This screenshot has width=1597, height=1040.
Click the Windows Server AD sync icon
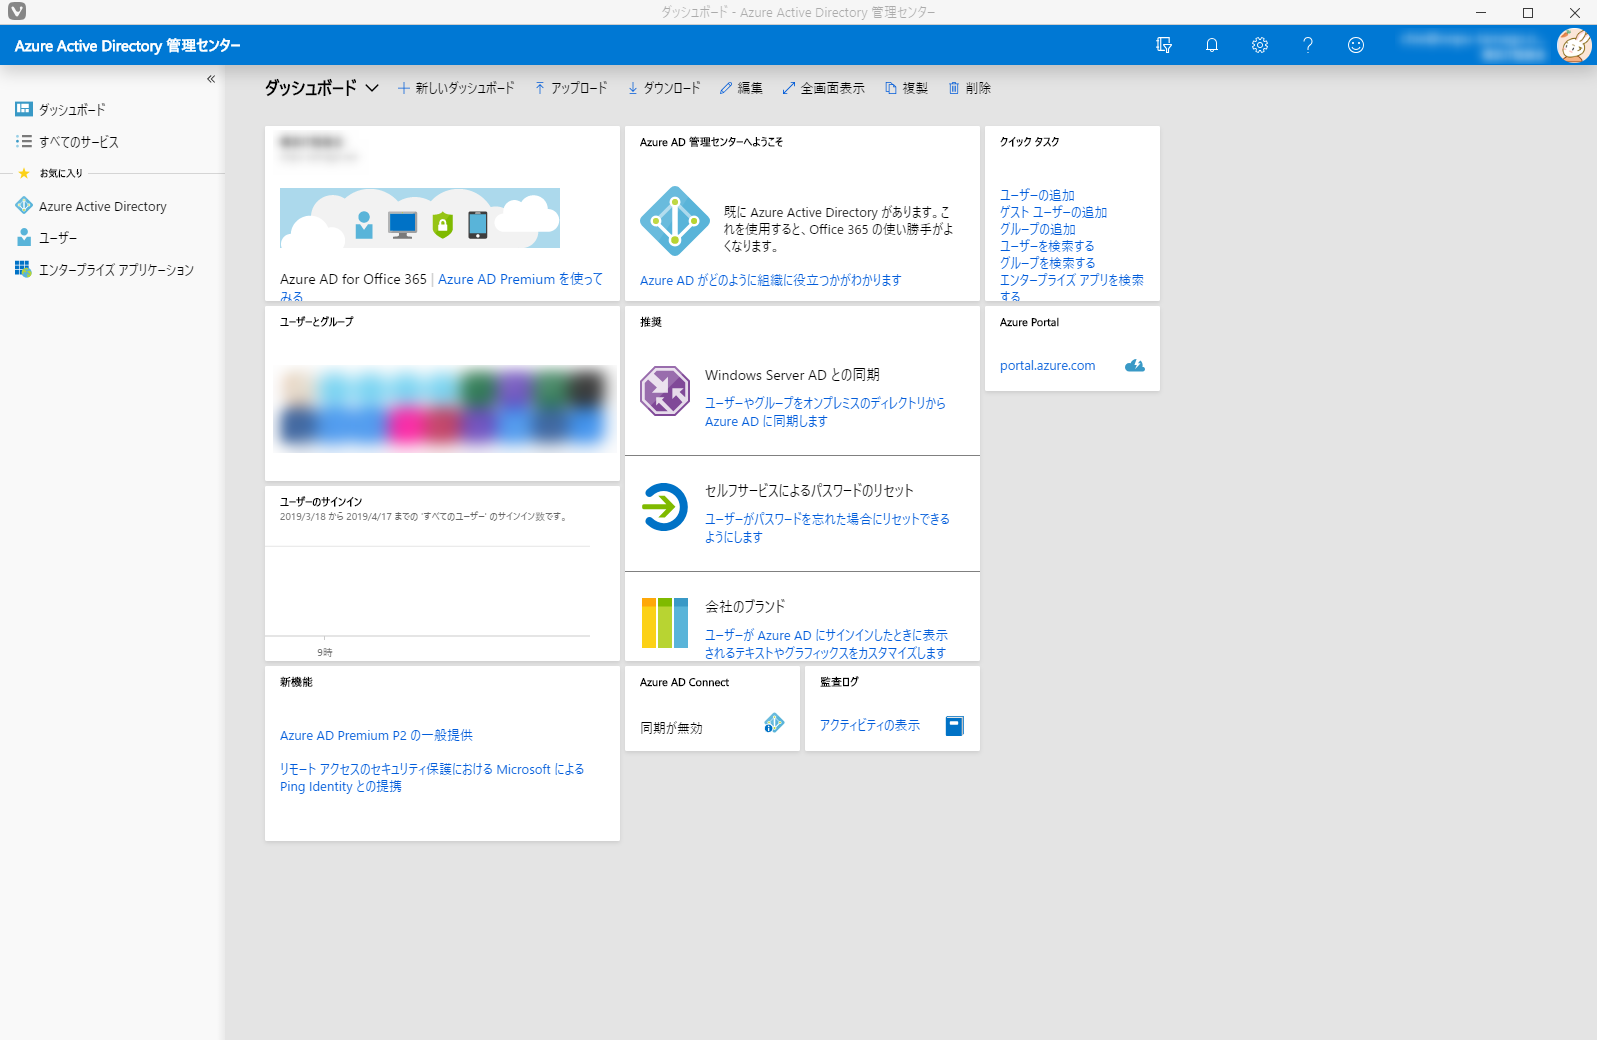(x=665, y=391)
